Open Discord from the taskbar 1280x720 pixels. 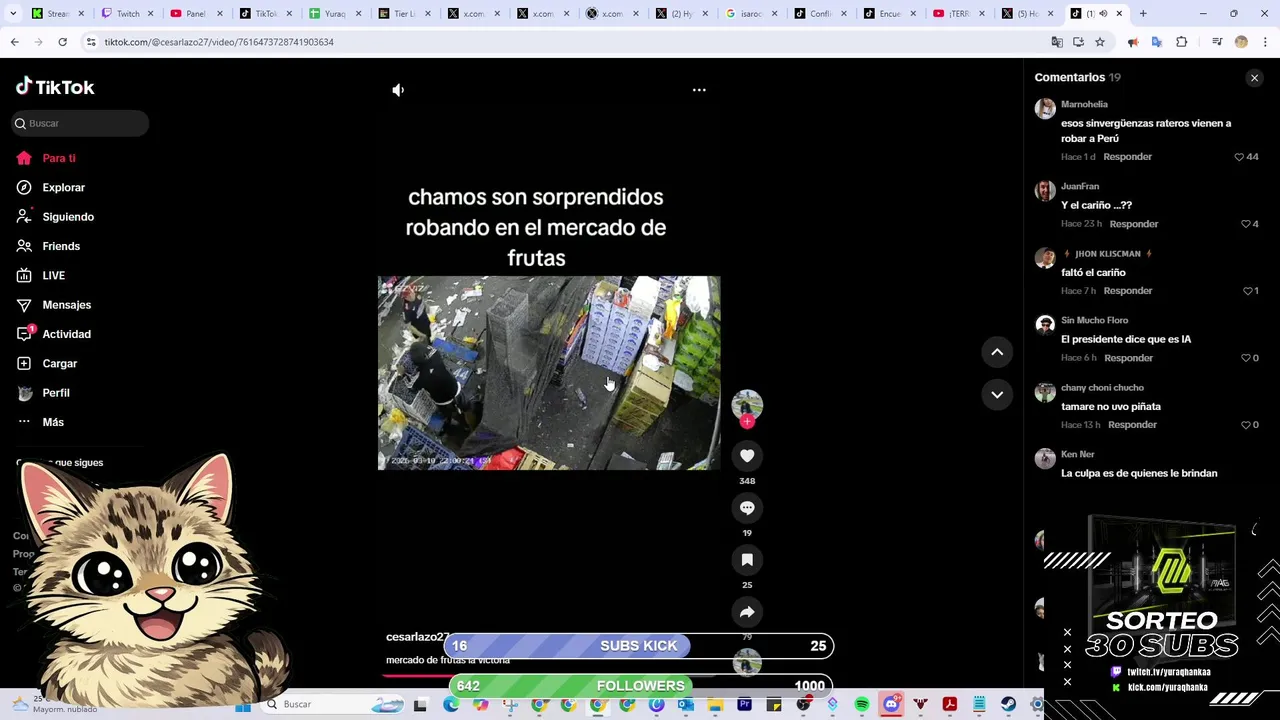pyautogui.click(x=891, y=705)
